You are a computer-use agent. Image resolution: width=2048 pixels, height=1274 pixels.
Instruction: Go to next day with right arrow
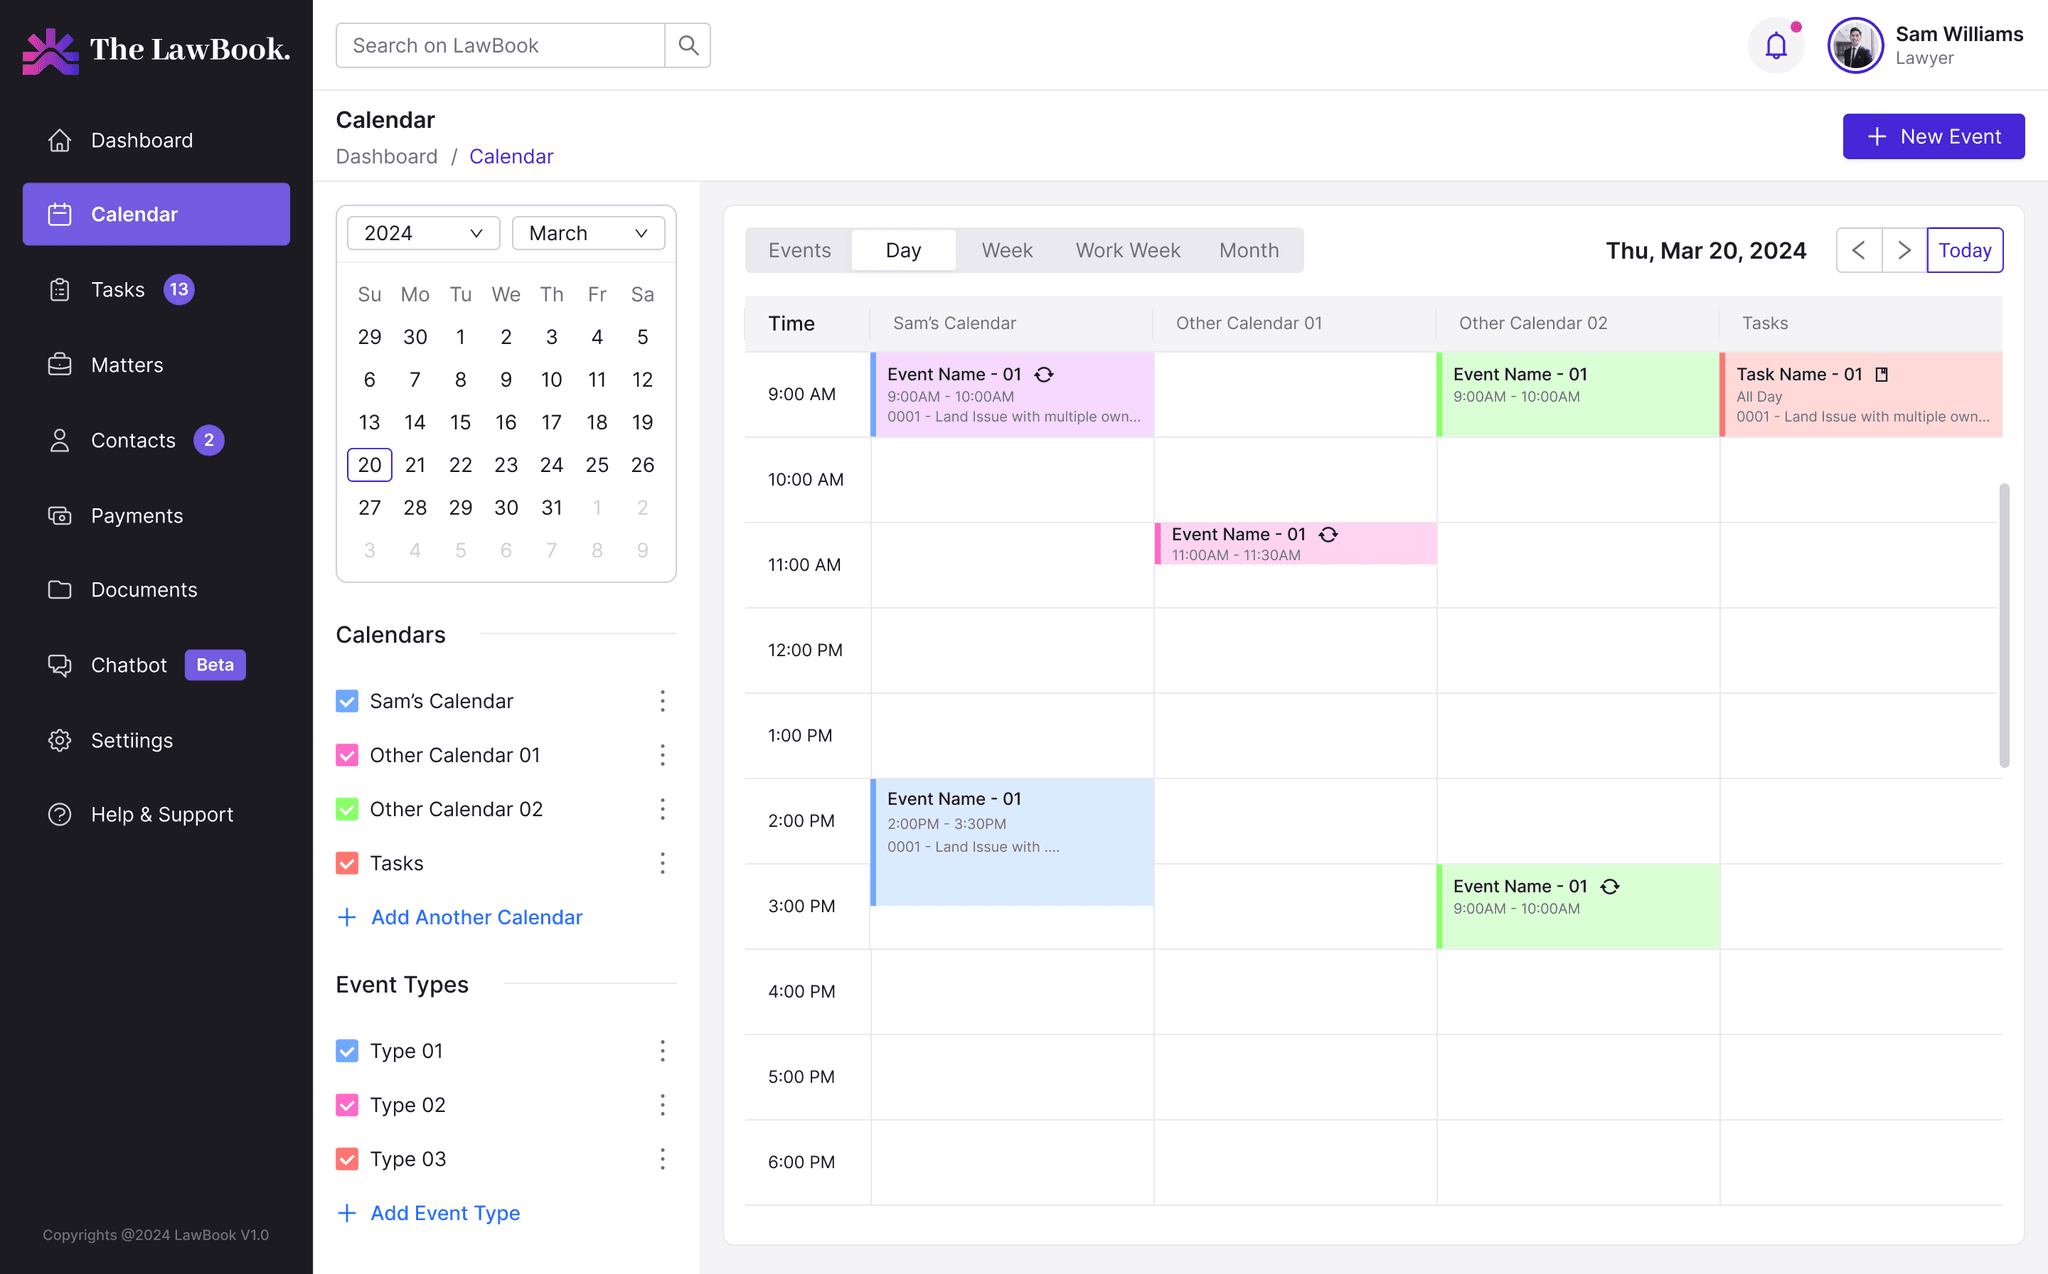coord(1904,250)
